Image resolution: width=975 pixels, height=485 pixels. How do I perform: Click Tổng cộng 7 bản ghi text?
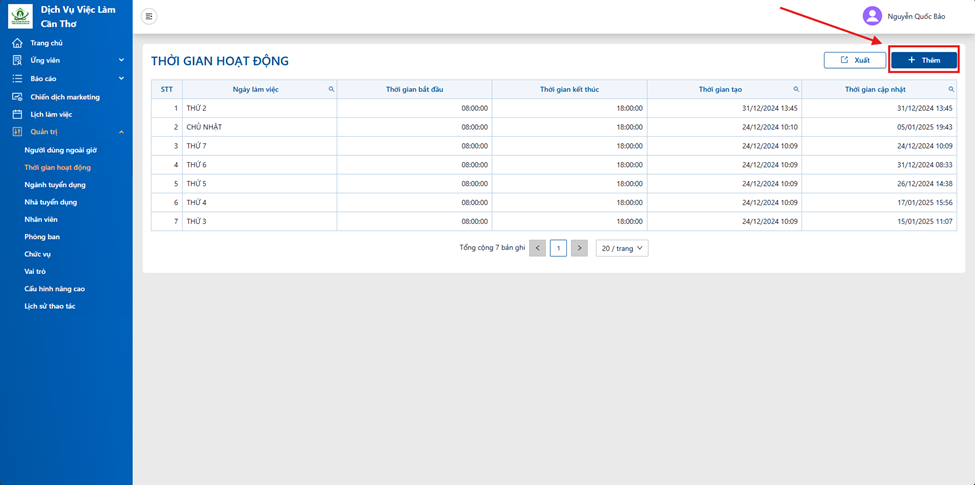[492, 247]
